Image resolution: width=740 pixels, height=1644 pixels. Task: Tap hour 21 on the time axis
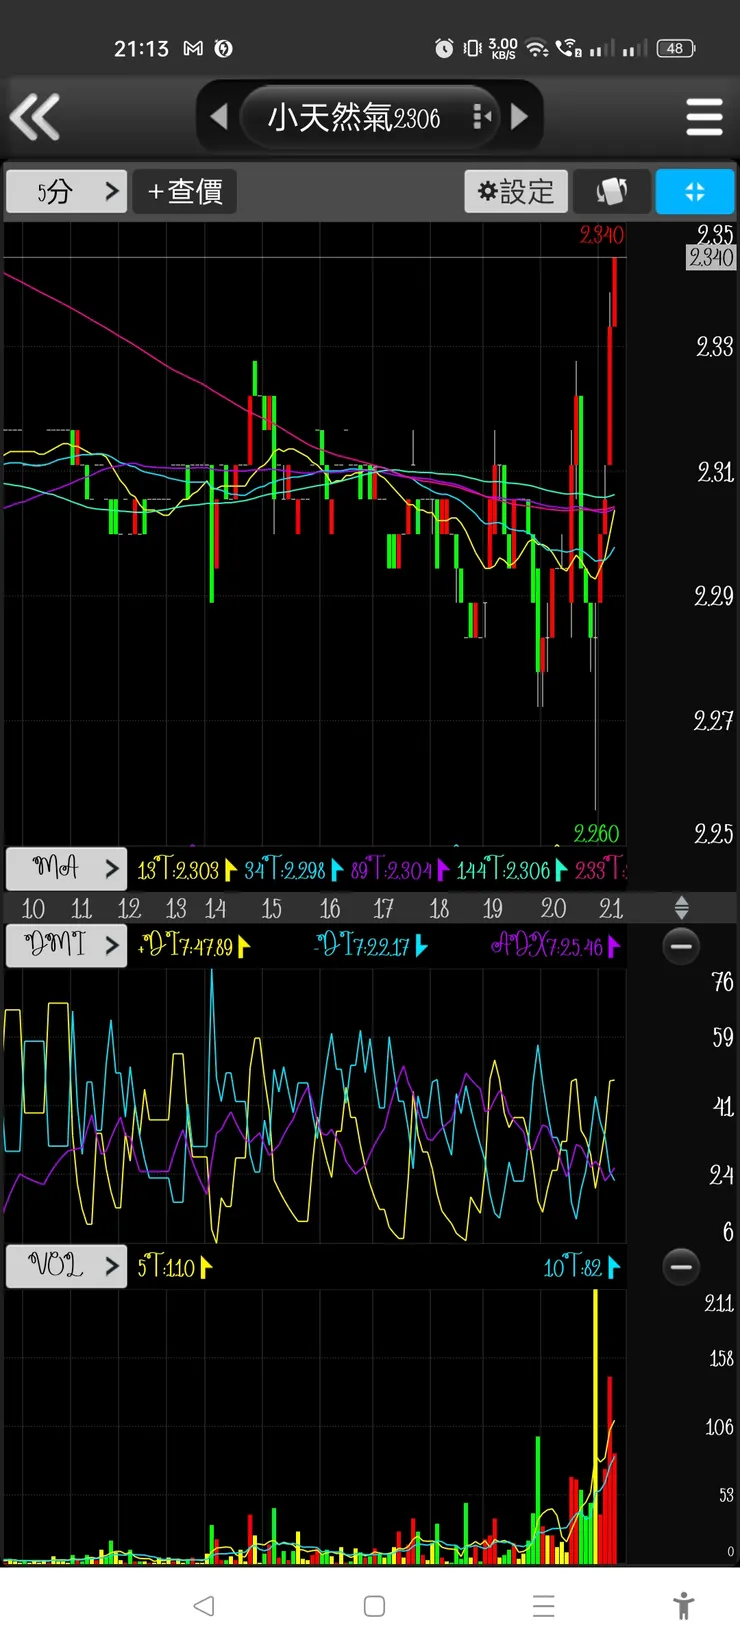611,908
